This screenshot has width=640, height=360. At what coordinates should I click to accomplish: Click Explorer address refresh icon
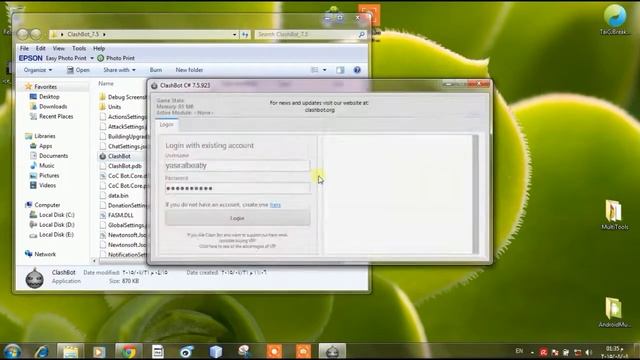coord(245,35)
